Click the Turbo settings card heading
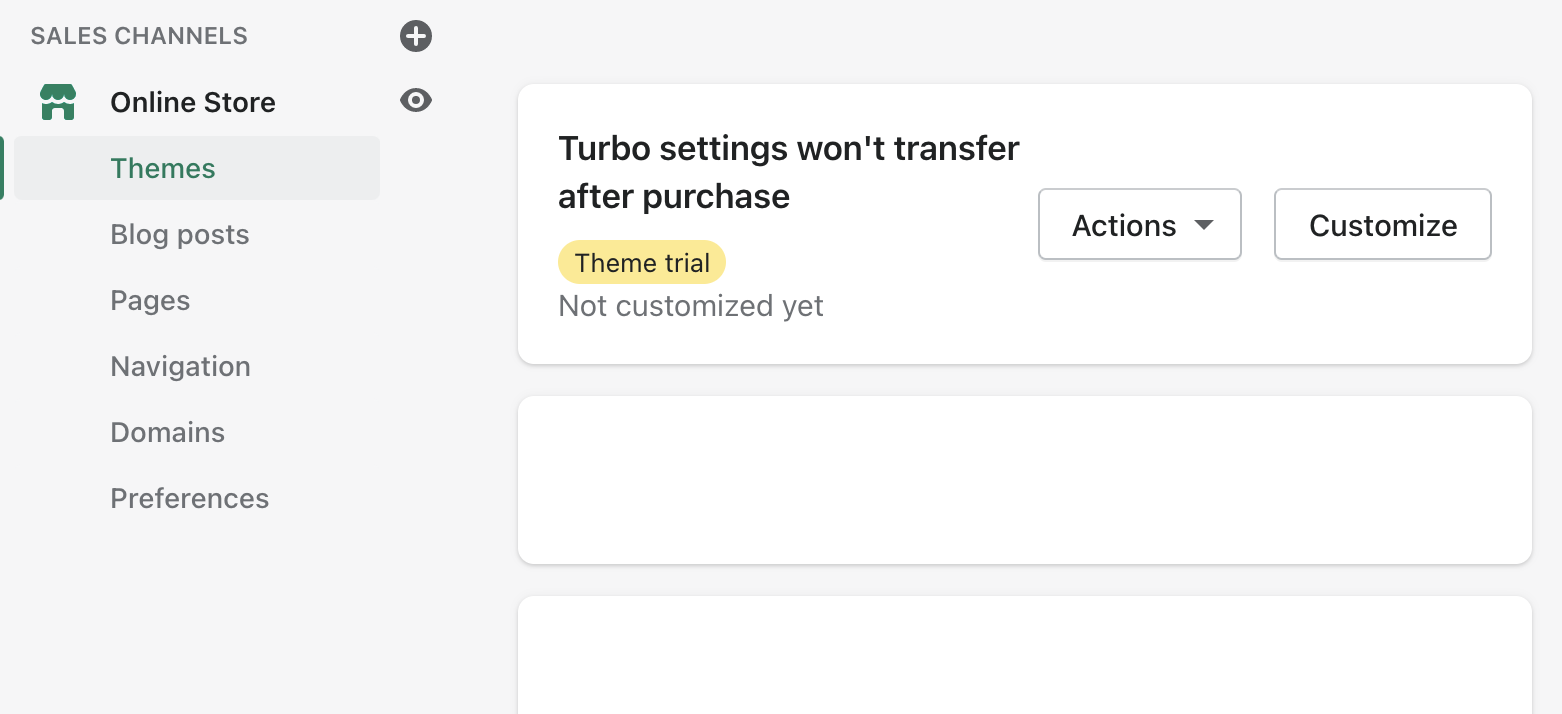Image resolution: width=1562 pixels, height=714 pixels. (788, 172)
